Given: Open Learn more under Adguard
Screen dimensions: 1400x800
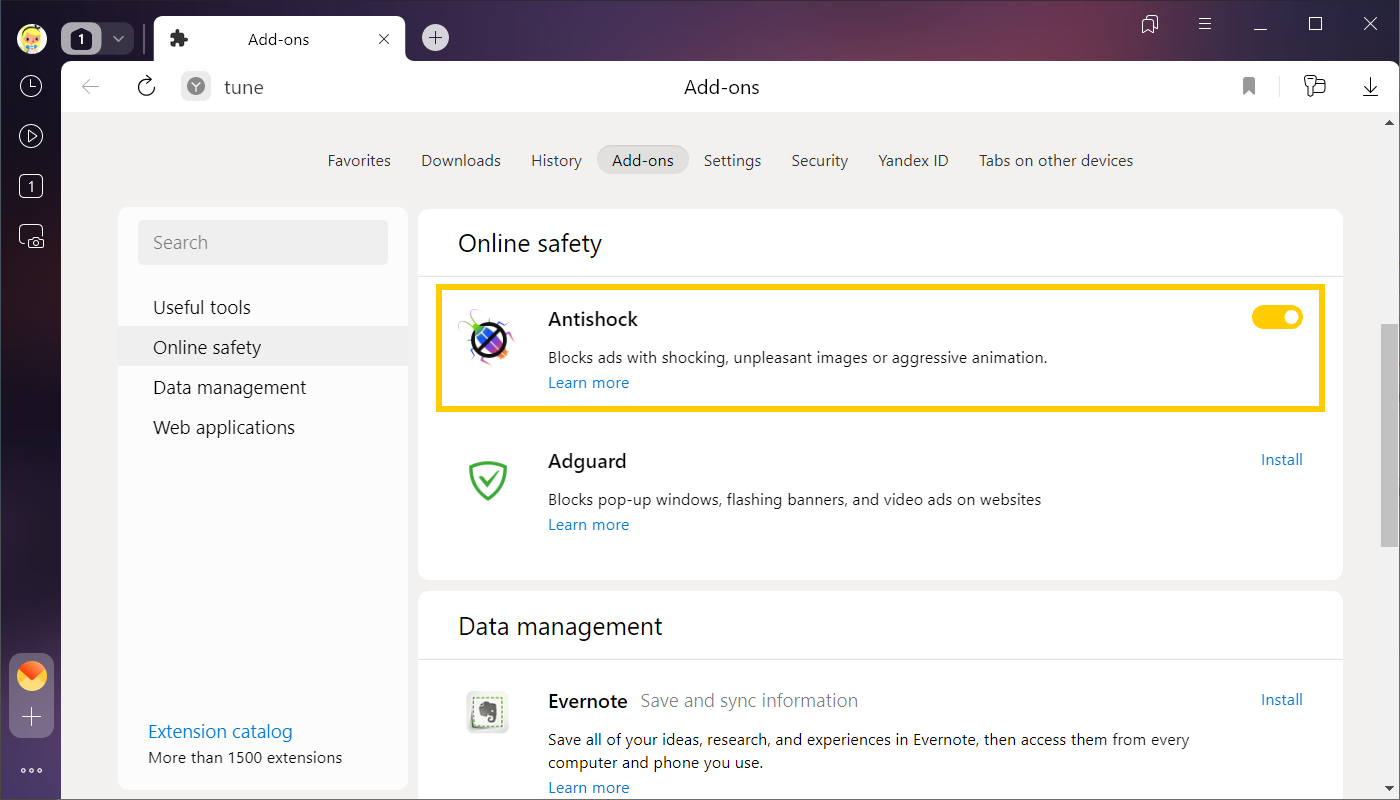Looking at the screenshot, I should pos(589,524).
